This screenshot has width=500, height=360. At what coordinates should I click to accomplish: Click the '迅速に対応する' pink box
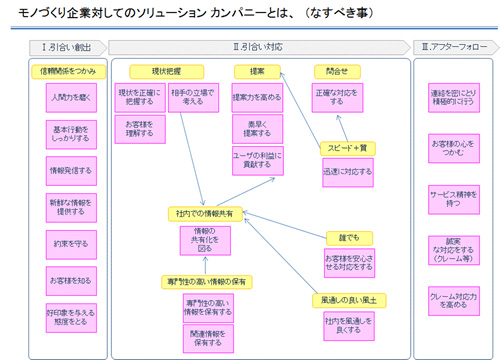click(x=348, y=172)
